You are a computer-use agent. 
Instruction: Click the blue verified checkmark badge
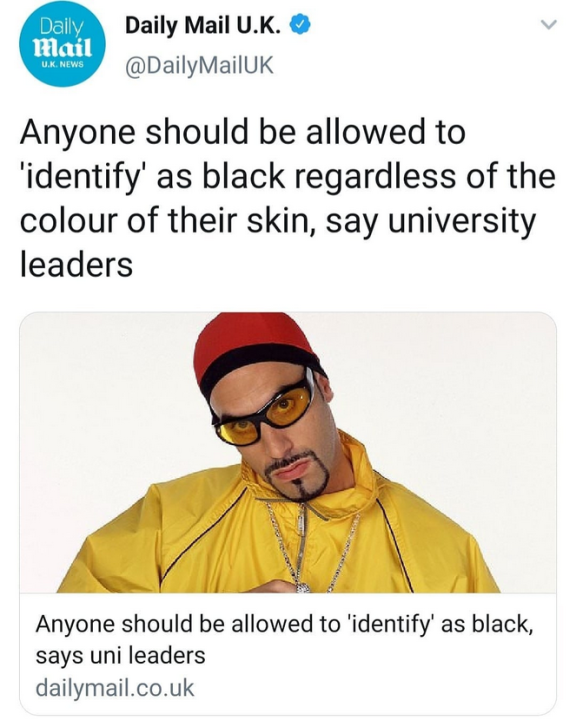tap(300, 26)
